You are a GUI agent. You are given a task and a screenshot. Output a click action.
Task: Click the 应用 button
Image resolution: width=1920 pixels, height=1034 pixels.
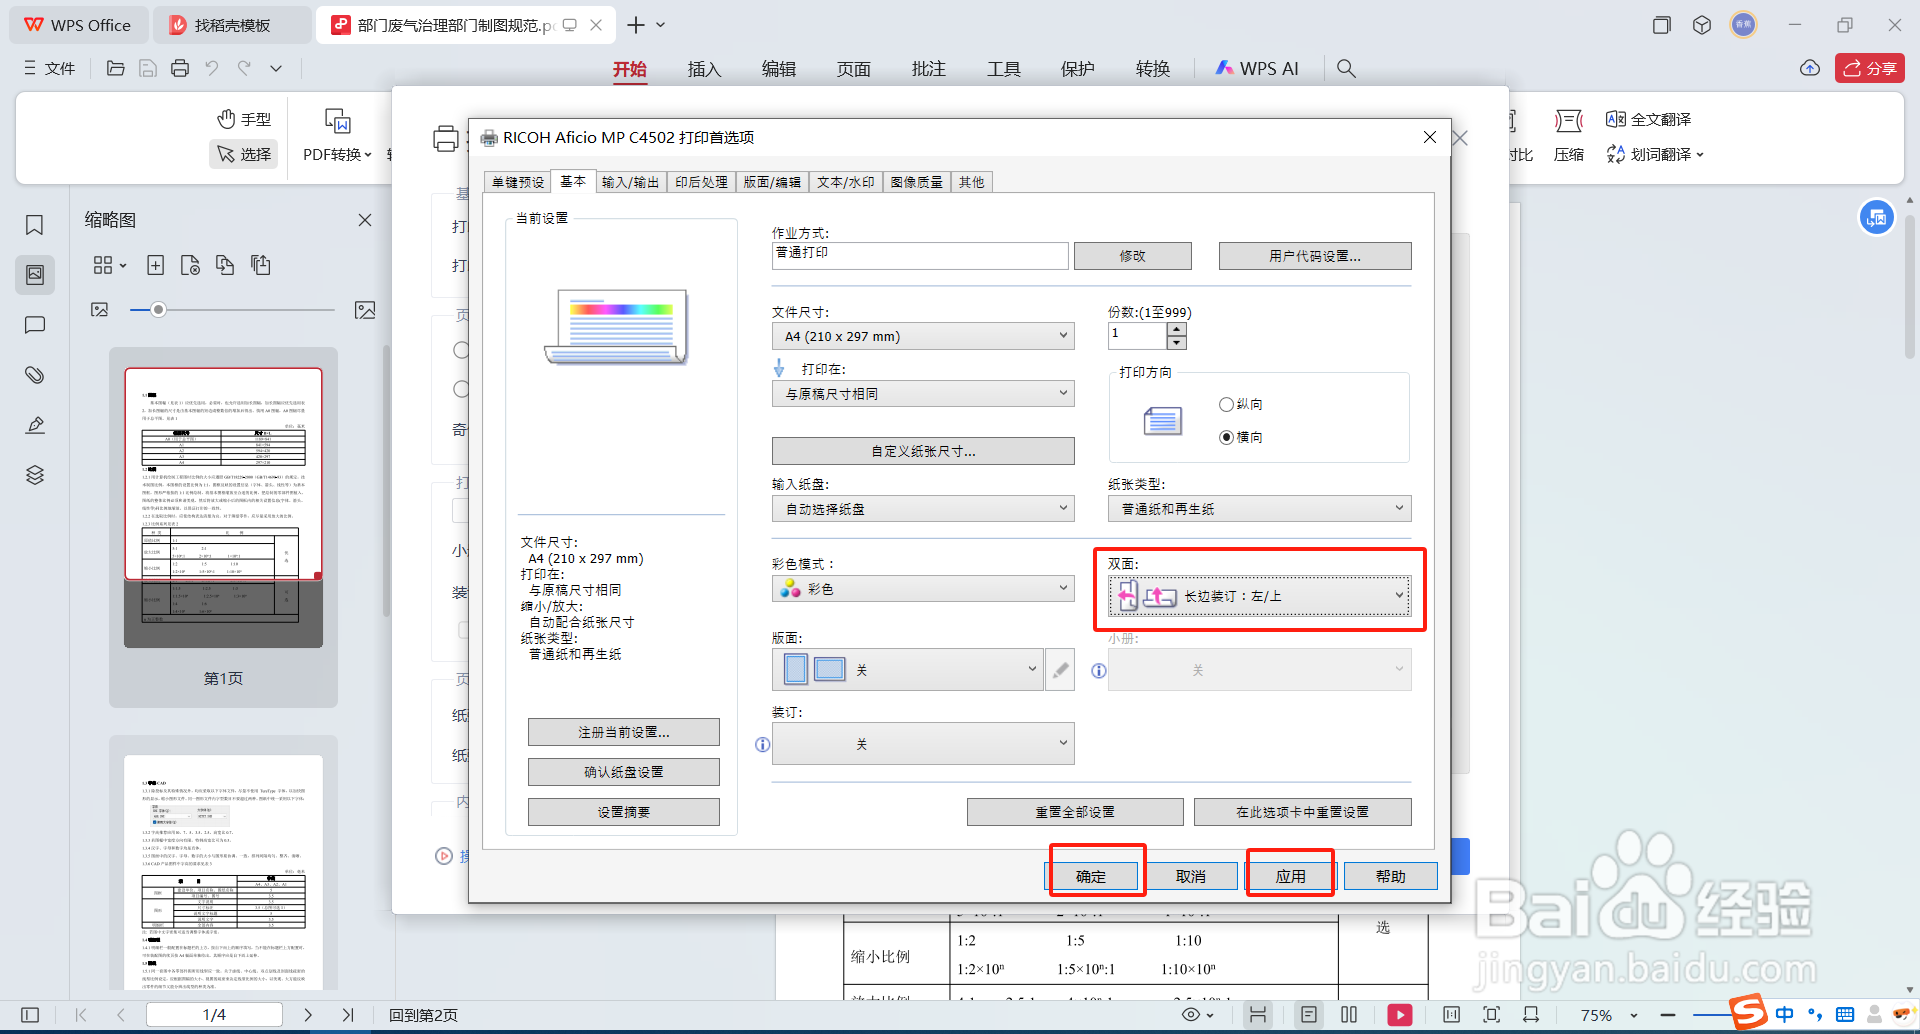[x=1291, y=876]
